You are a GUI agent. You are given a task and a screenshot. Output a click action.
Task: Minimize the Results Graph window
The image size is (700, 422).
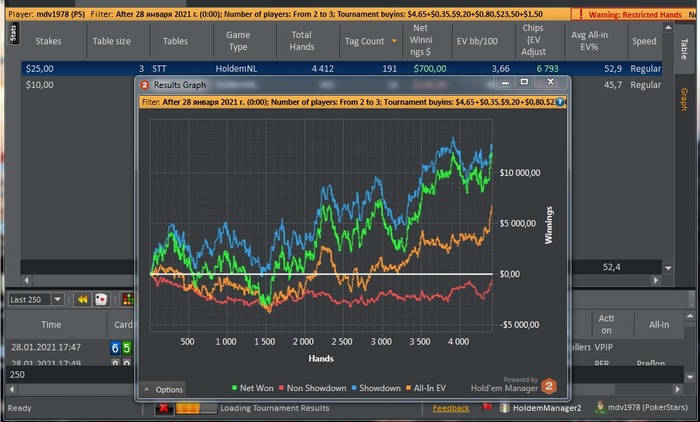pos(505,82)
